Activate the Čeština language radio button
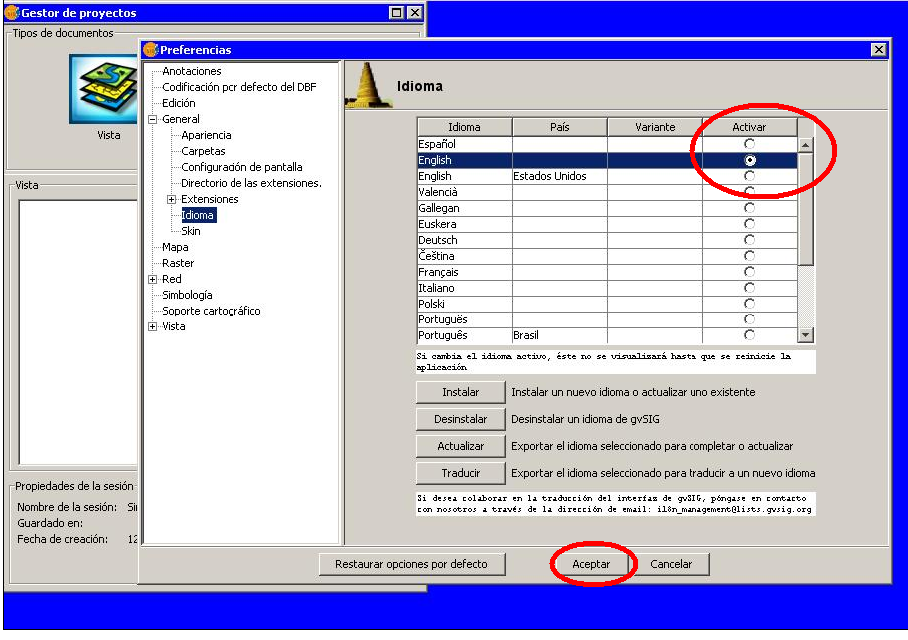The height and width of the screenshot is (640, 908). pos(749,256)
